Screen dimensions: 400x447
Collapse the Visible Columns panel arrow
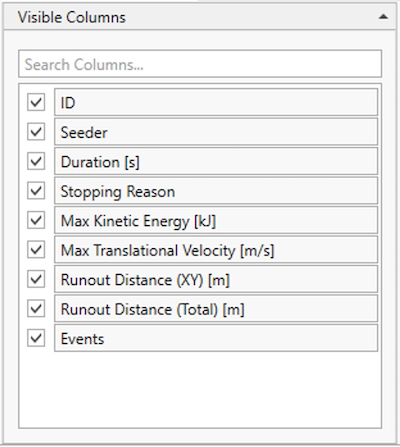coord(383,17)
